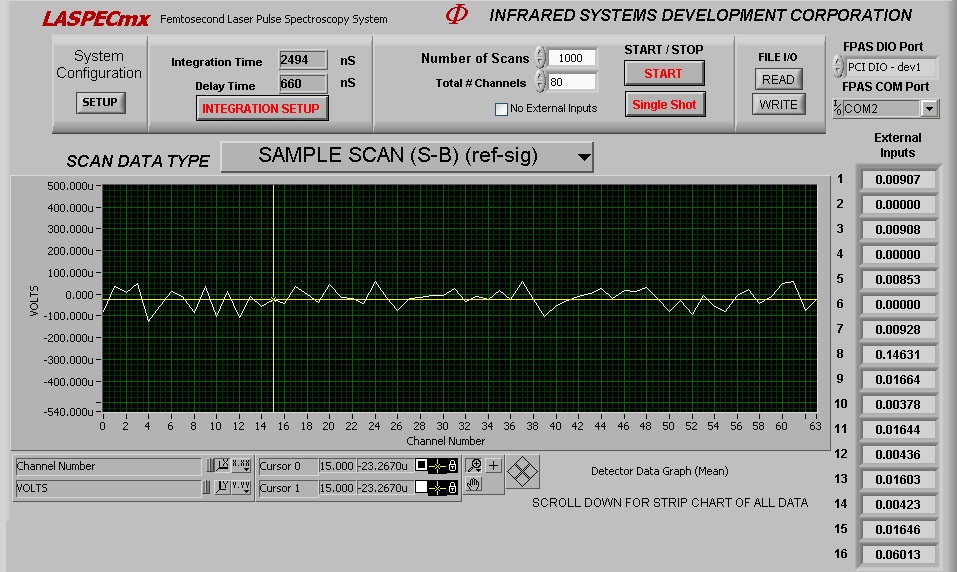This screenshot has width=957, height=572.
Task: Open X-axis number format options
Action: point(241,466)
